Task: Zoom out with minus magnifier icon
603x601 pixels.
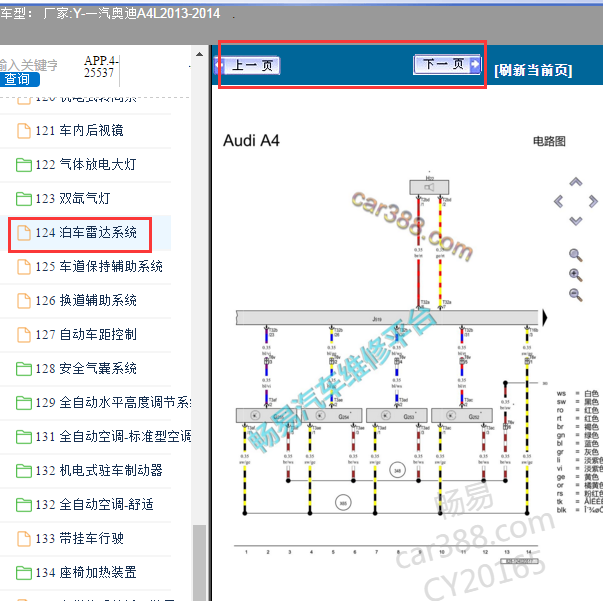Action: [575, 295]
